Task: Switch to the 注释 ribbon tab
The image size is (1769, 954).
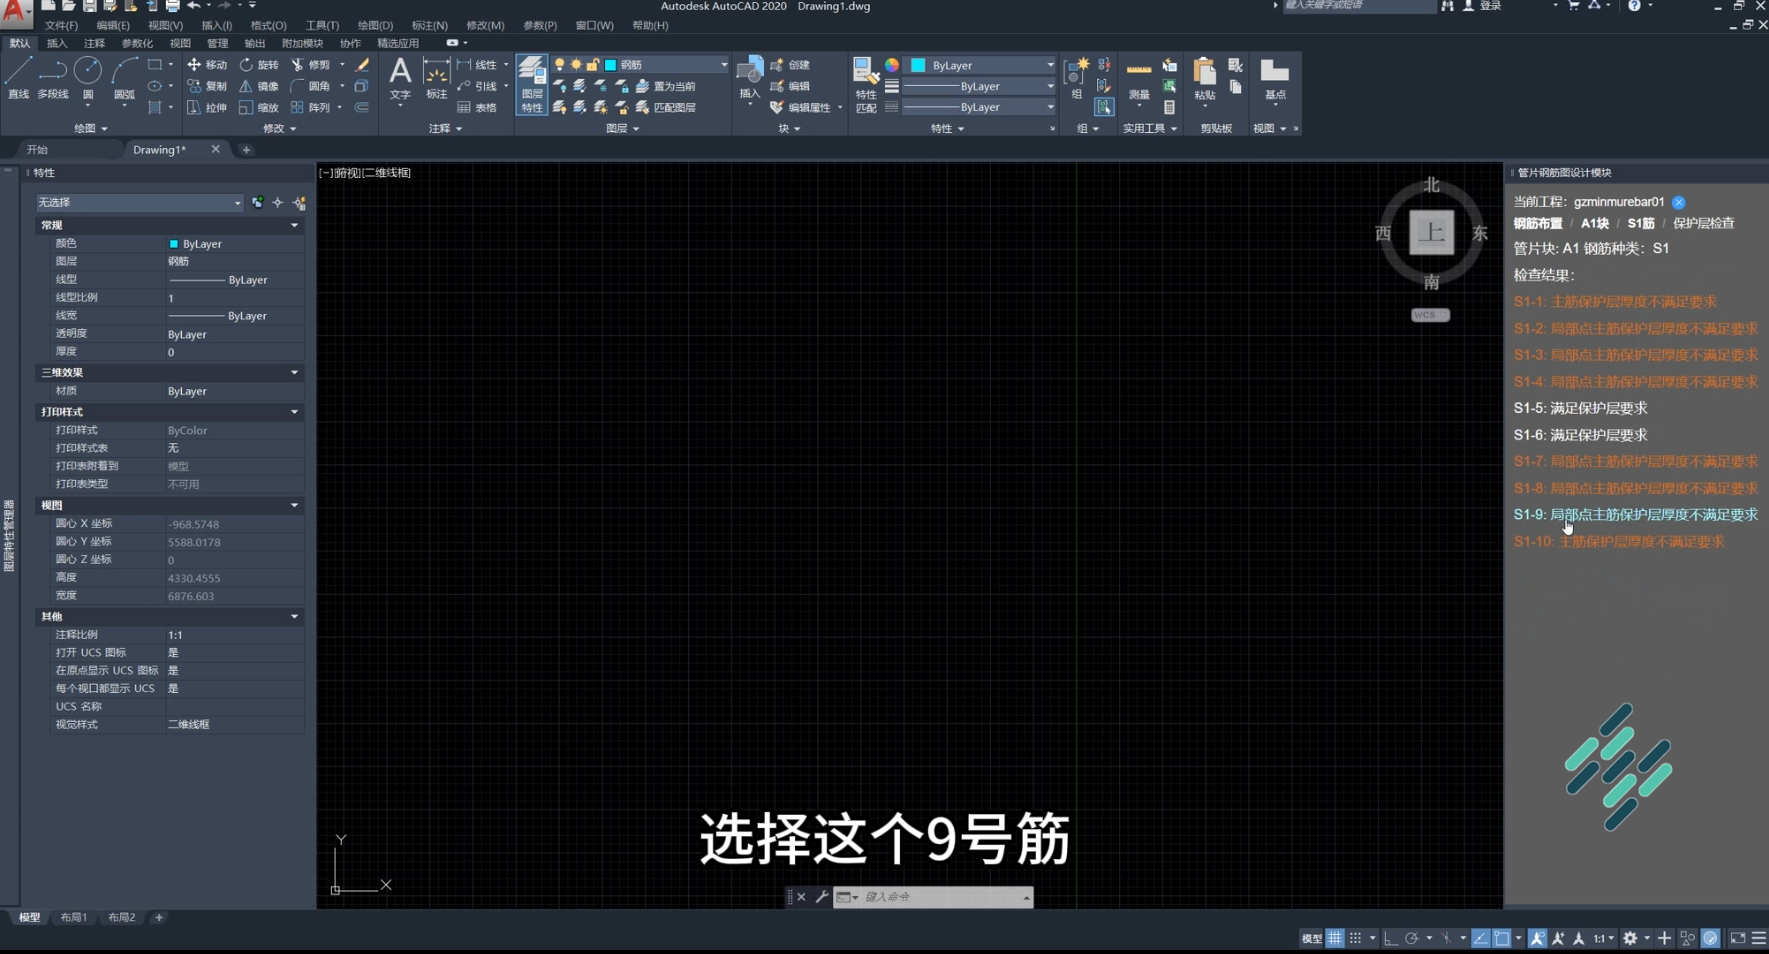Action: click(94, 43)
